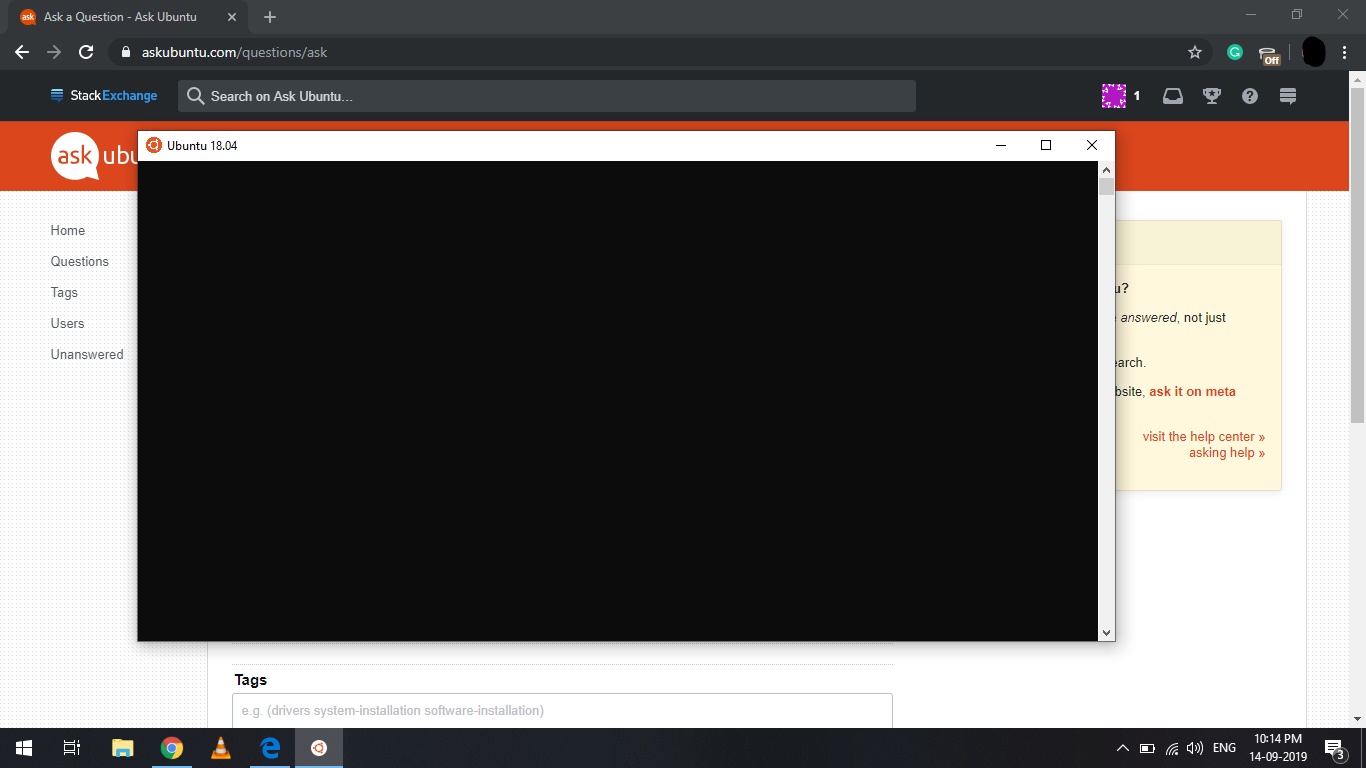Viewport: 1366px width, 768px height.
Task: Open the Ask Ubuntu inbox icon
Action: point(1172,96)
